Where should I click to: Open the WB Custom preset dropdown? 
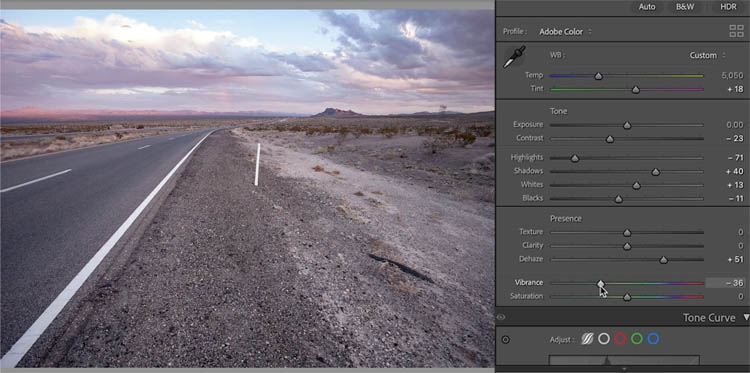click(x=707, y=55)
